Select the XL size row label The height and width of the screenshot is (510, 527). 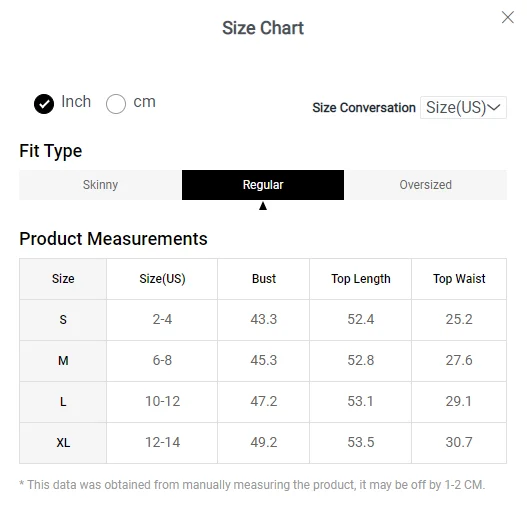(63, 443)
